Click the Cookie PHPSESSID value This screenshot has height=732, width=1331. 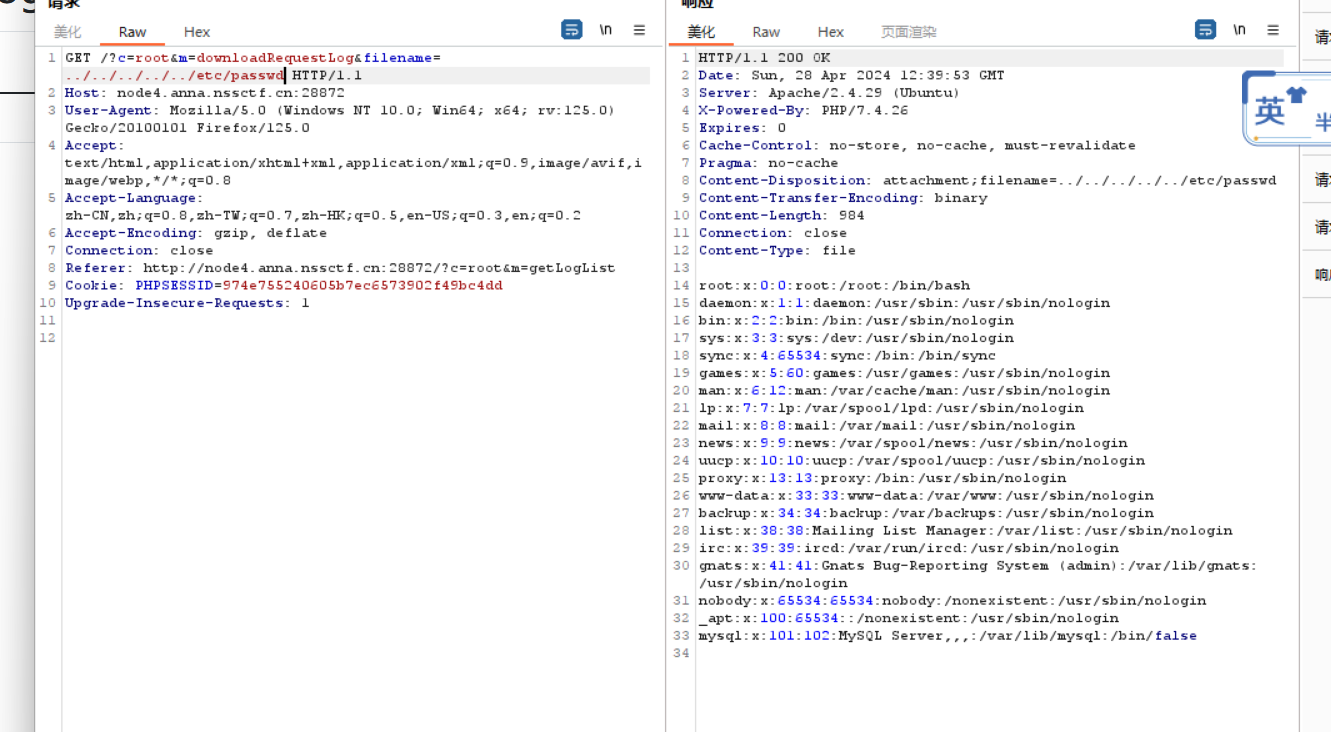362,285
